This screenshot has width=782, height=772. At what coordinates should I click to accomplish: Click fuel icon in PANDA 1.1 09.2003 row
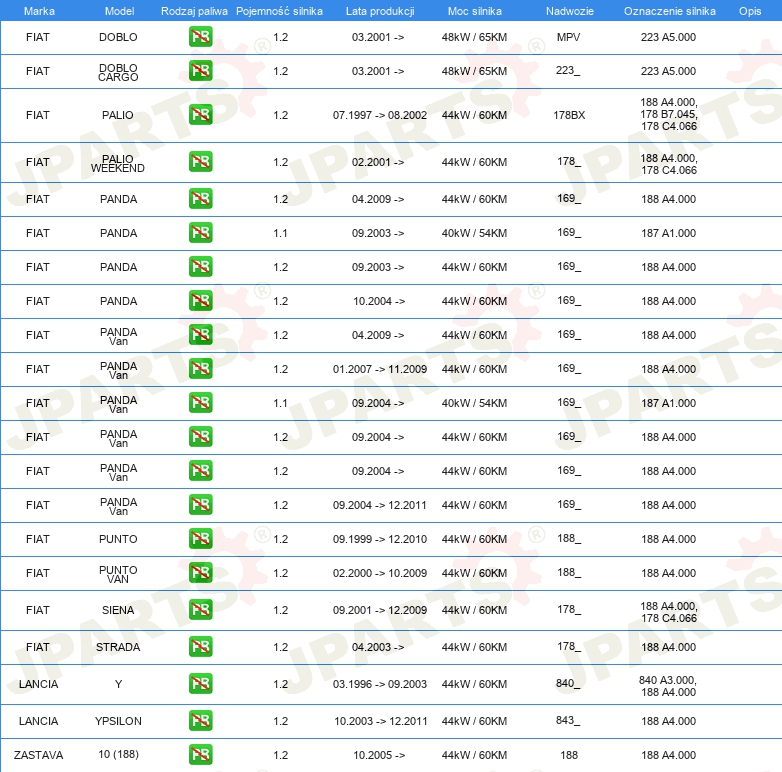point(200,233)
